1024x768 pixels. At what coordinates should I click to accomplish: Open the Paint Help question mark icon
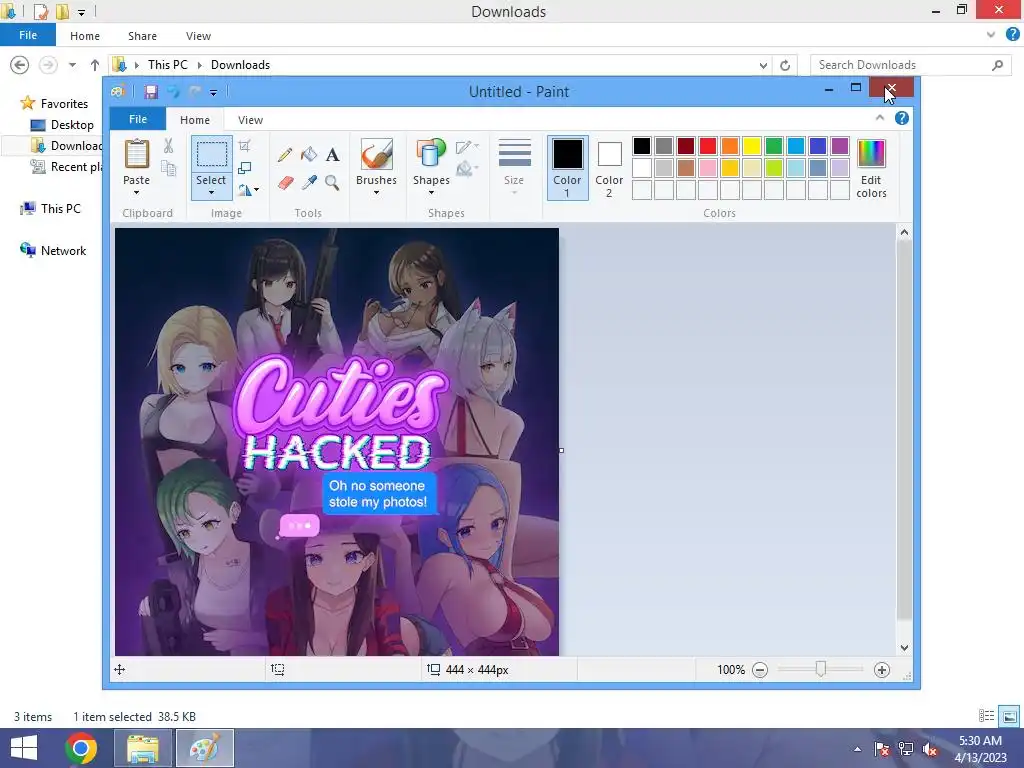pyautogui.click(x=902, y=118)
